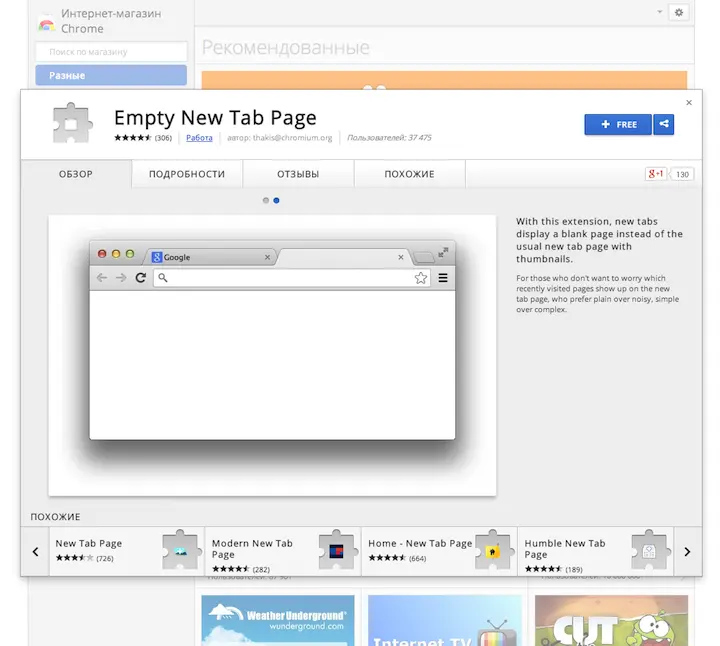Add extension with the FREE button

[x=618, y=124]
